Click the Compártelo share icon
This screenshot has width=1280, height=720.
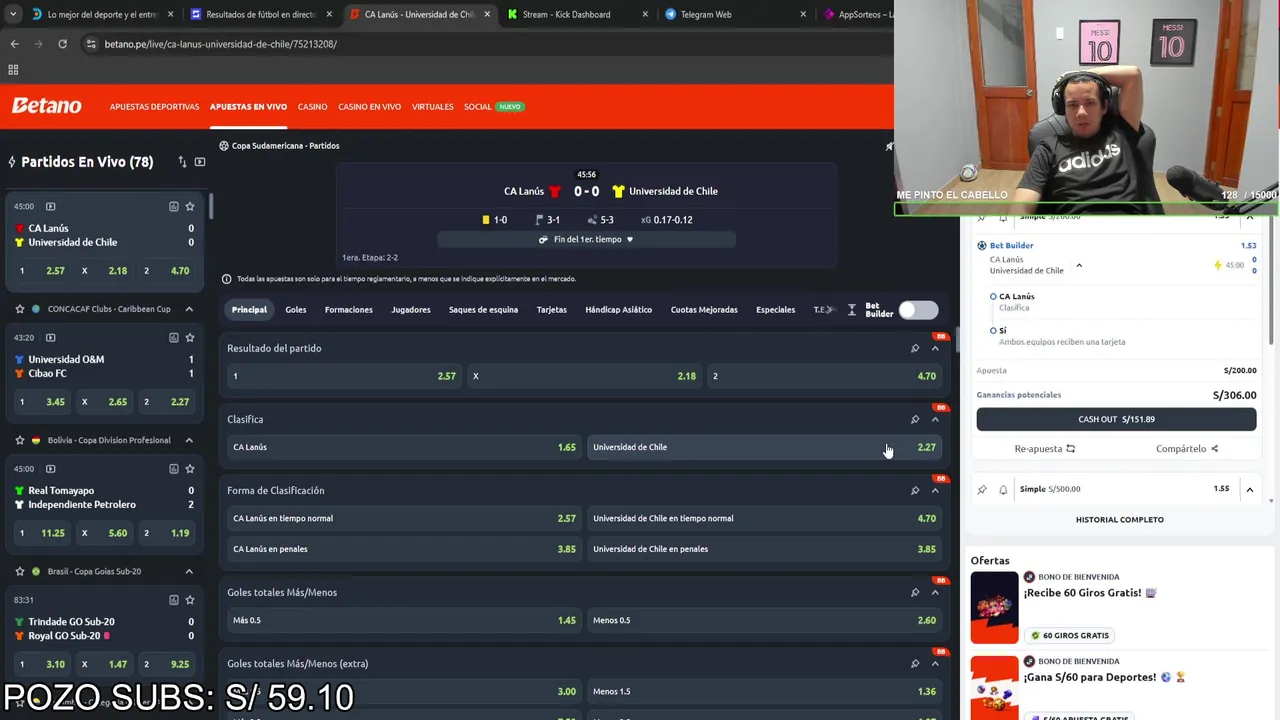click(1214, 449)
